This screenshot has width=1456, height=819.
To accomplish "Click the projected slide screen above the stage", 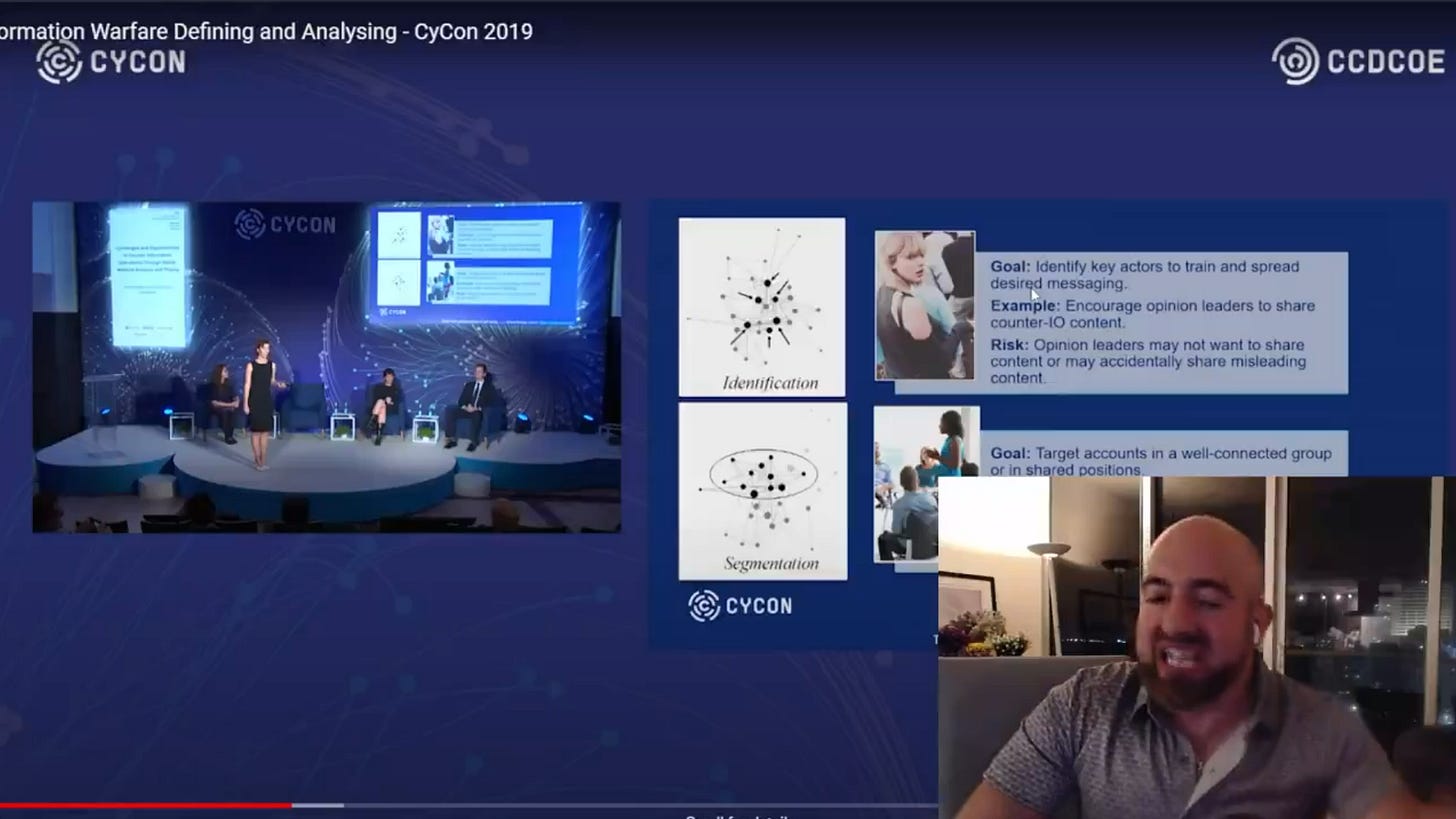I will 475,265.
